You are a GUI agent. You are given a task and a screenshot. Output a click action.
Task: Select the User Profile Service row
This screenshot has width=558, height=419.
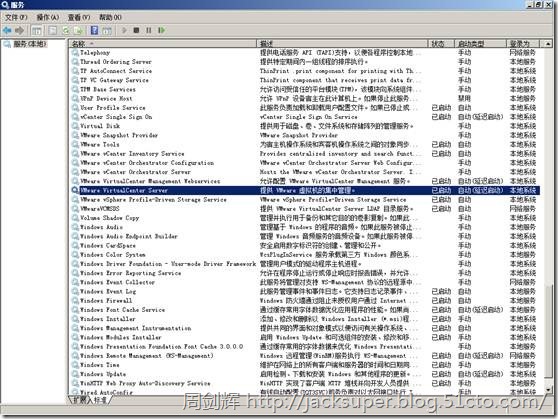(x=112, y=108)
